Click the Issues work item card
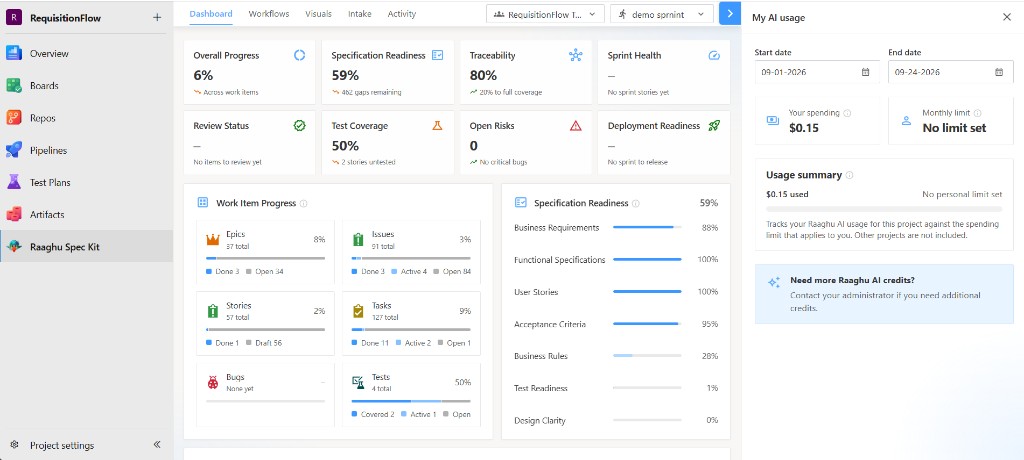Viewport: 1024px width, 460px height. tap(411, 252)
